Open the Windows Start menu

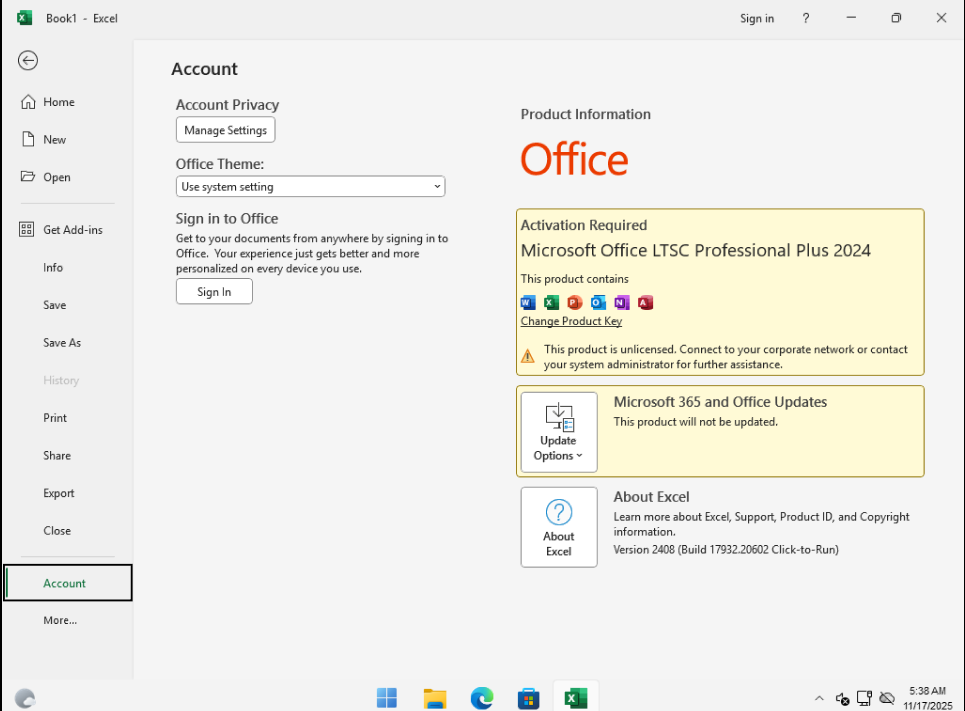pos(387,698)
